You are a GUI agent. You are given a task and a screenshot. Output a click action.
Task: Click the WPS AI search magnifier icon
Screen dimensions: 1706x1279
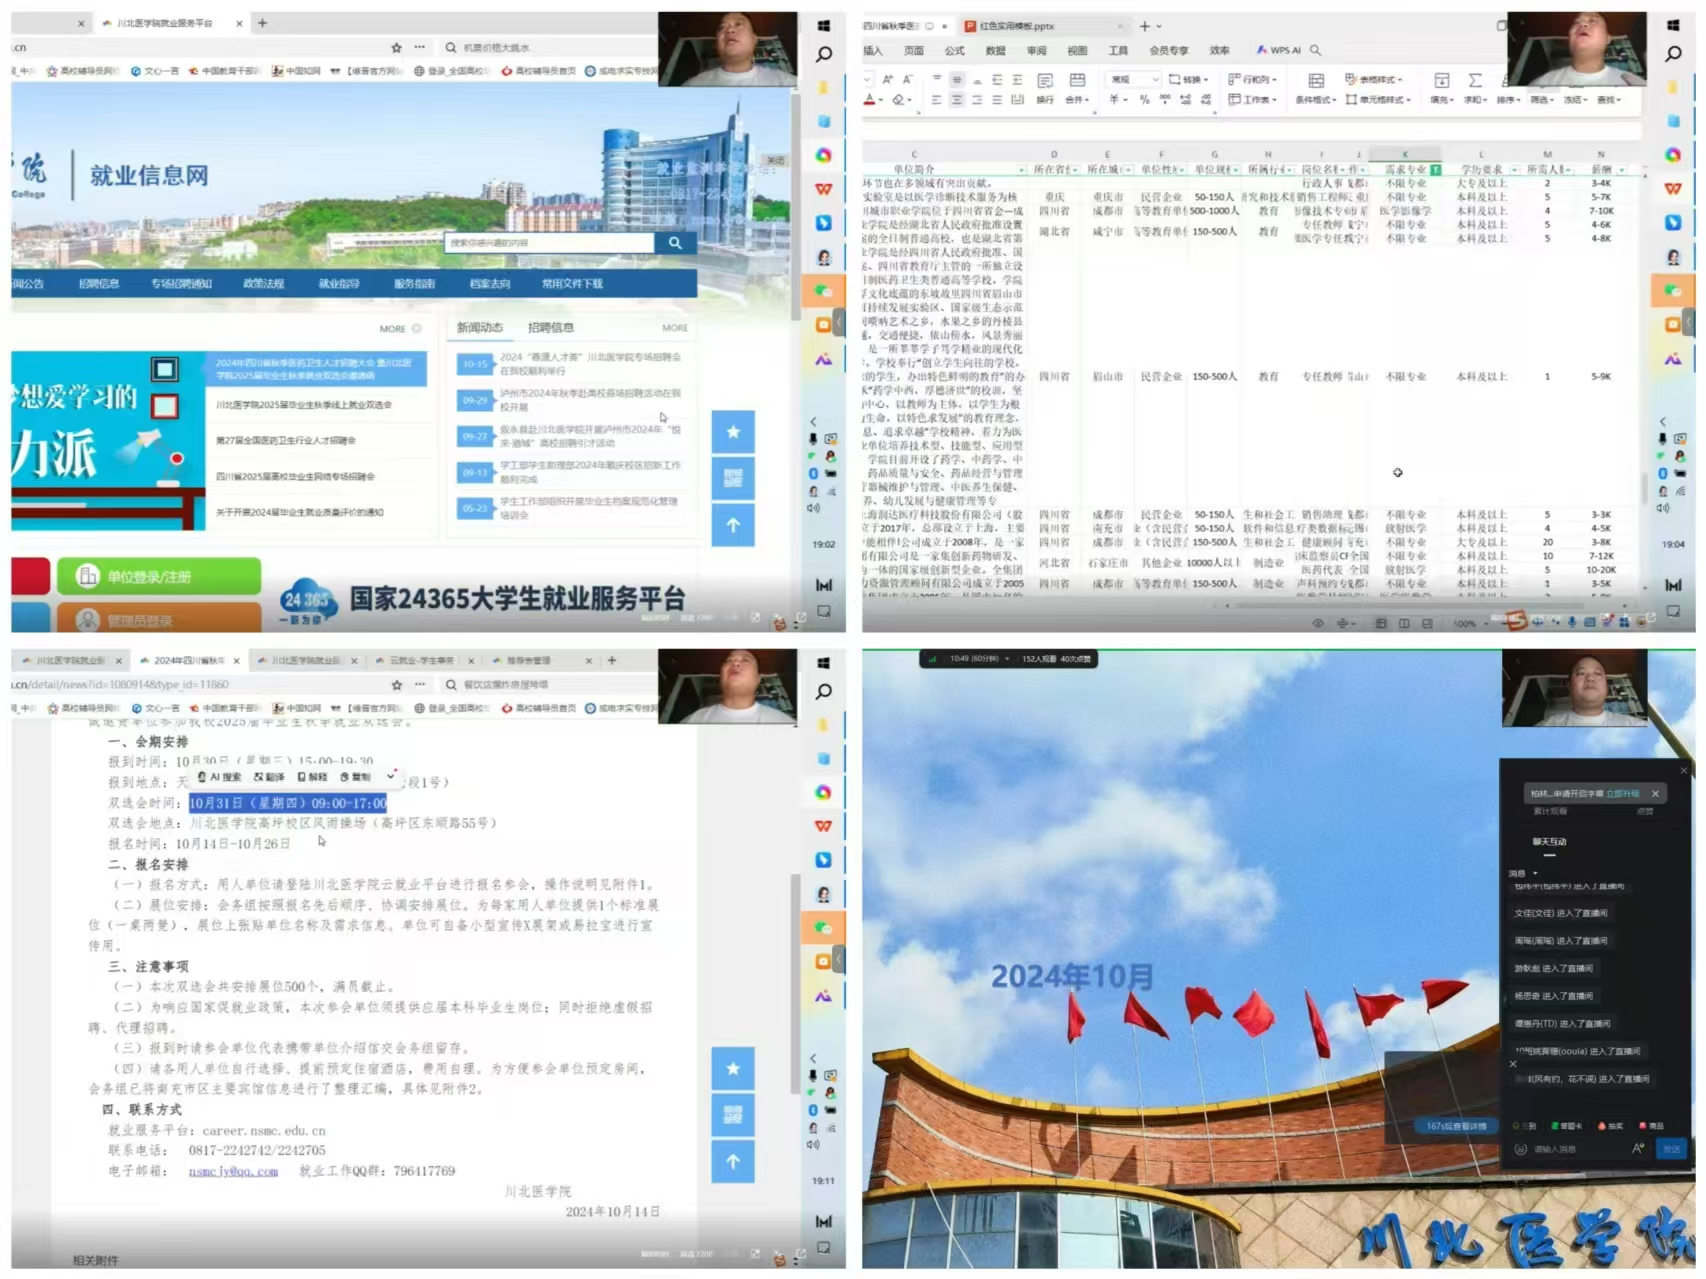point(1315,50)
